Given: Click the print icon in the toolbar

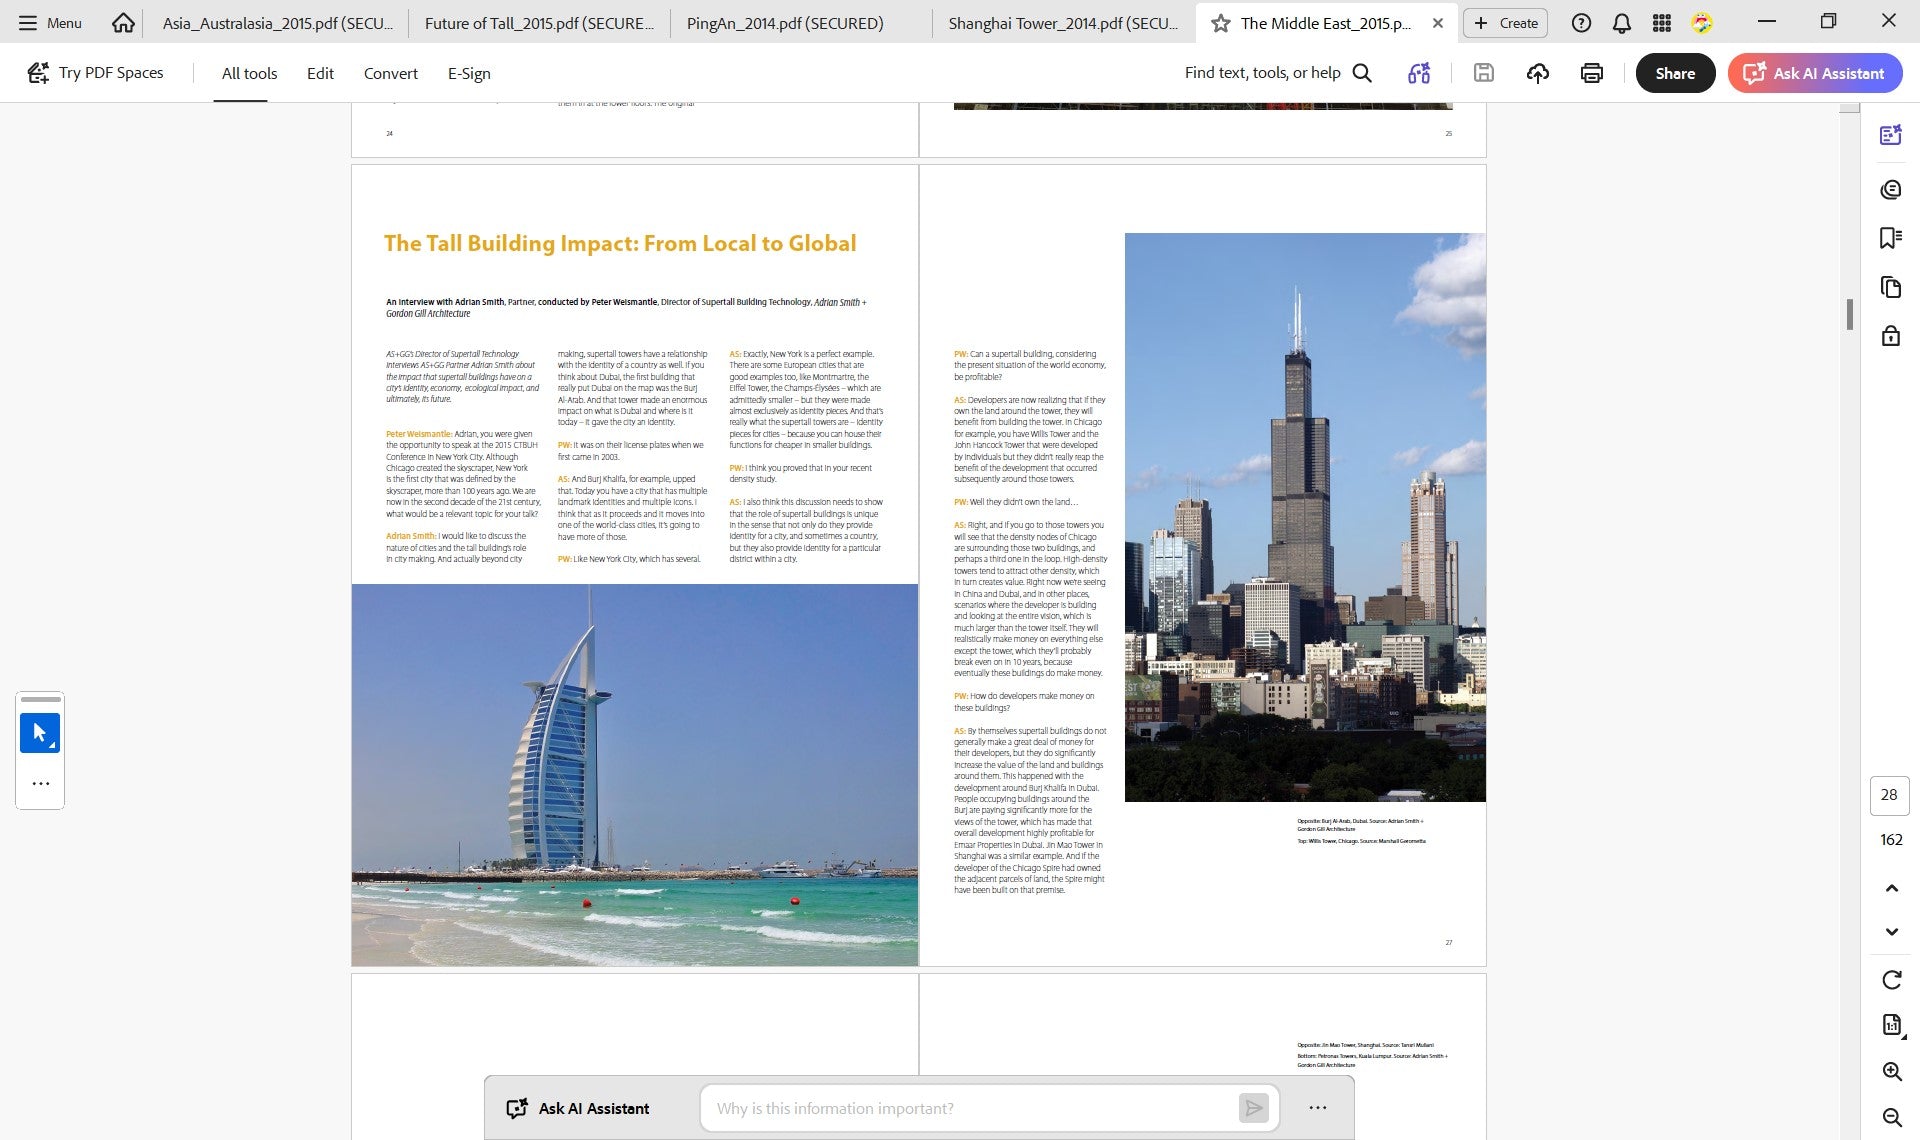Looking at the screenshot, I should (1592, 73).
